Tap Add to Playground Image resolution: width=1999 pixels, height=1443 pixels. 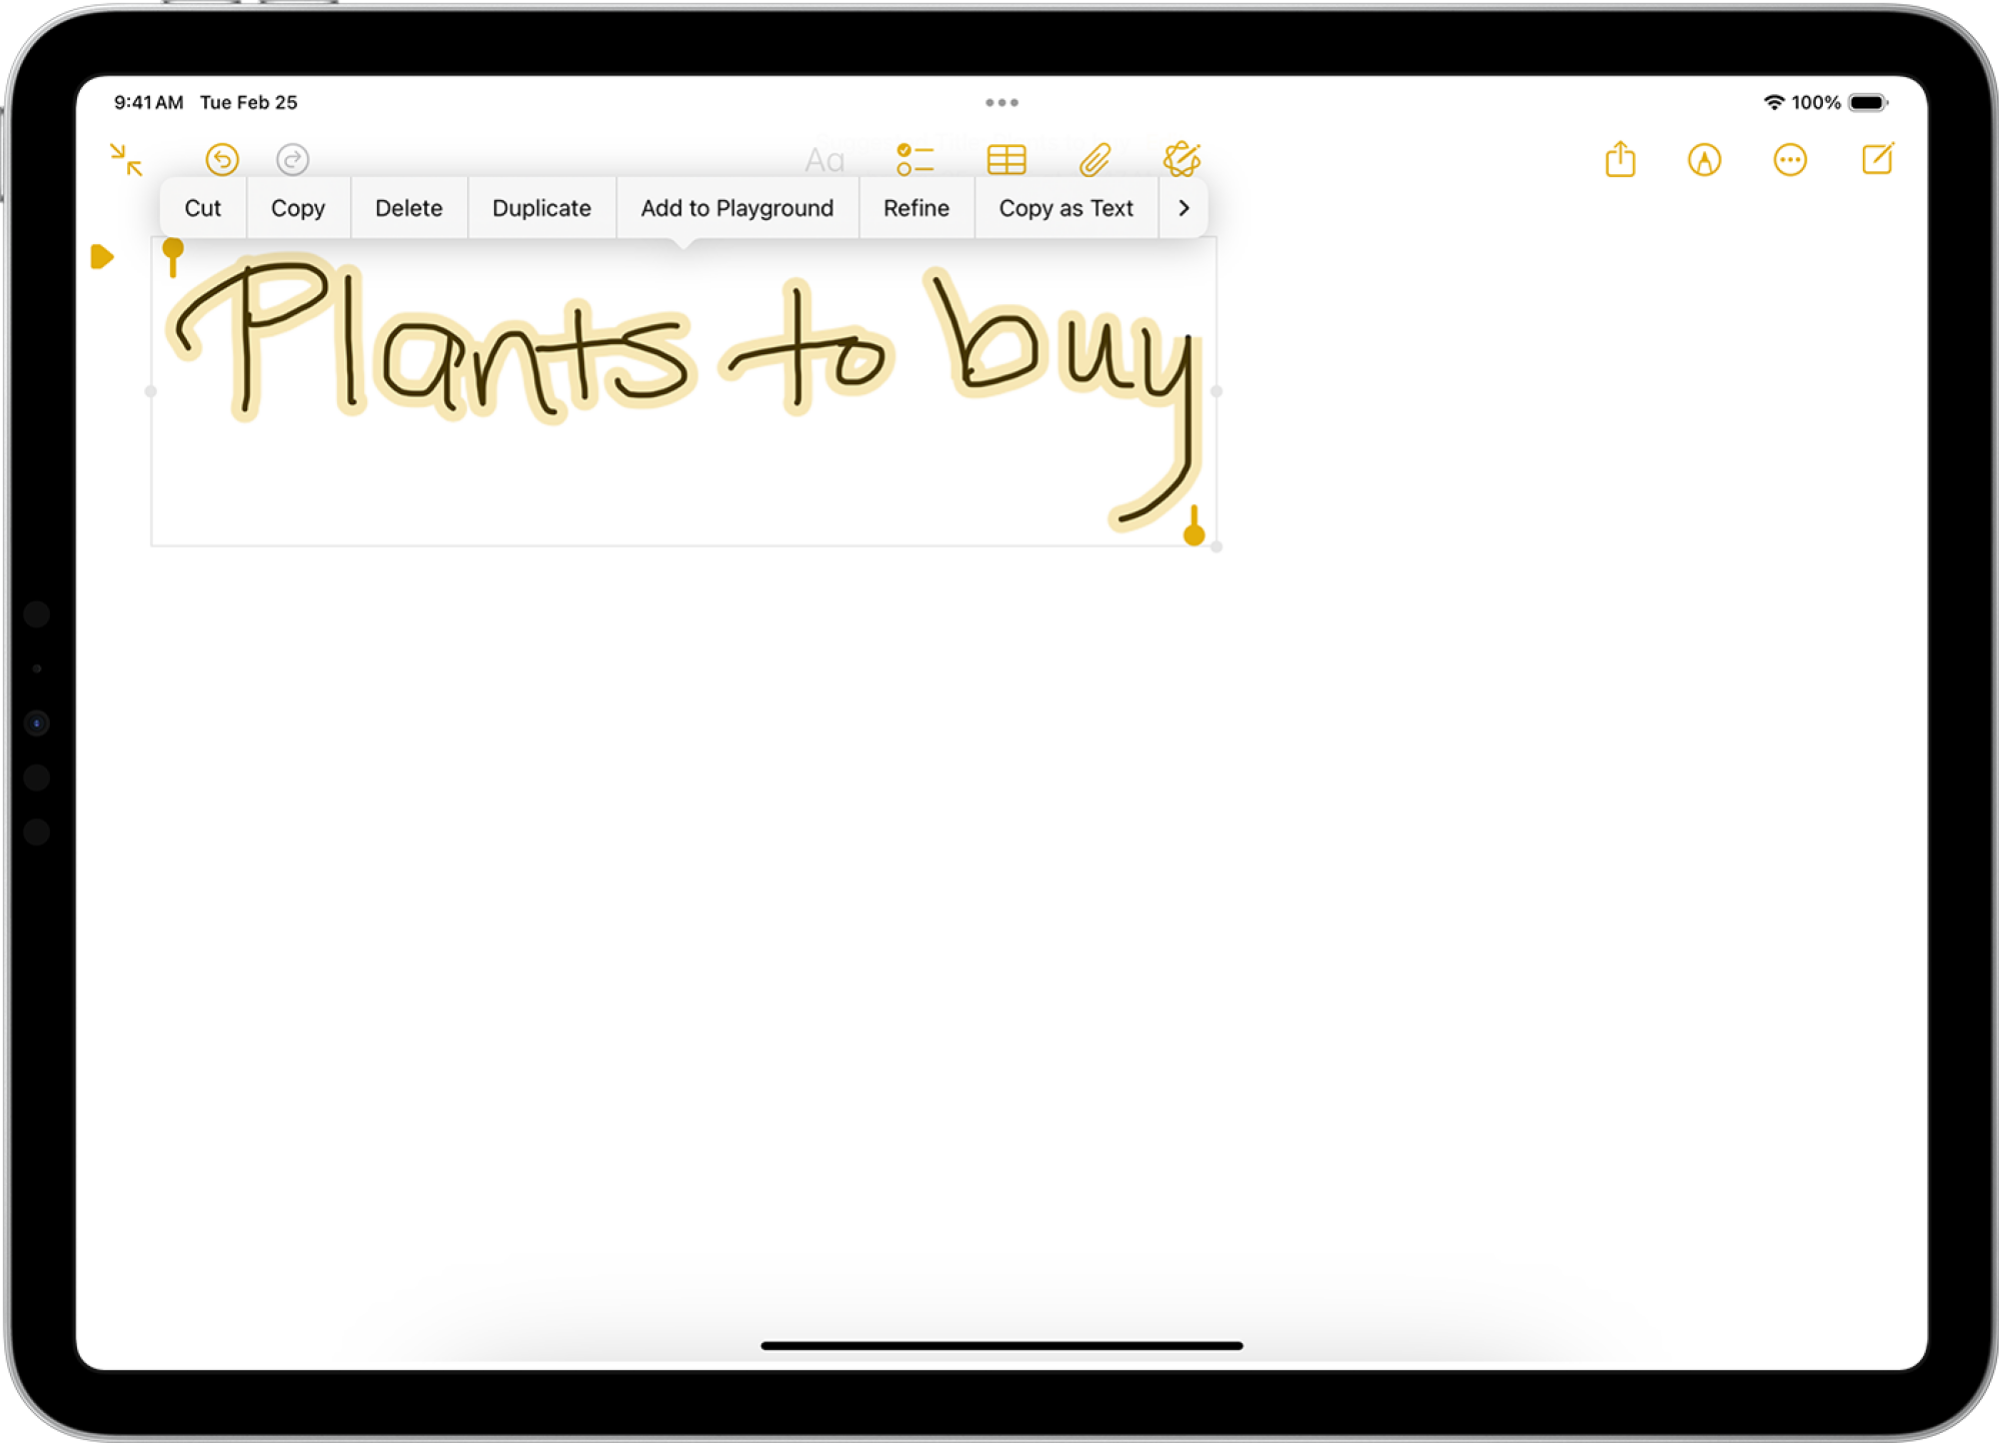pos(737,208)
